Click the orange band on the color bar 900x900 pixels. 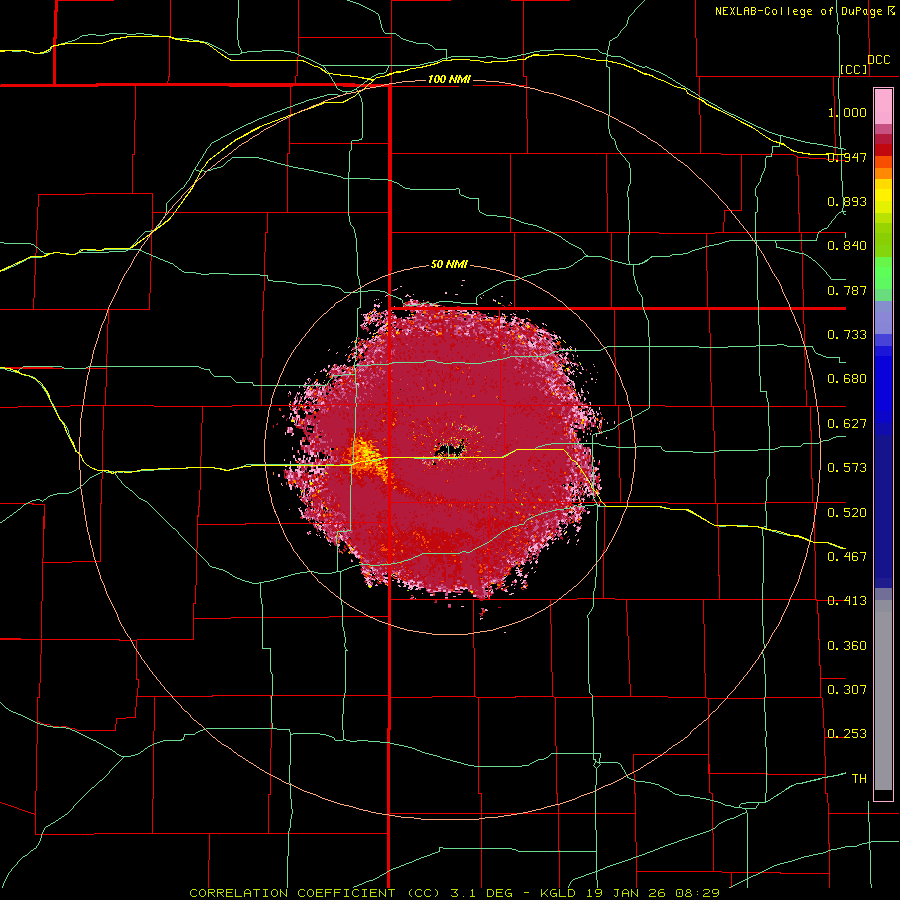(883, 168)
